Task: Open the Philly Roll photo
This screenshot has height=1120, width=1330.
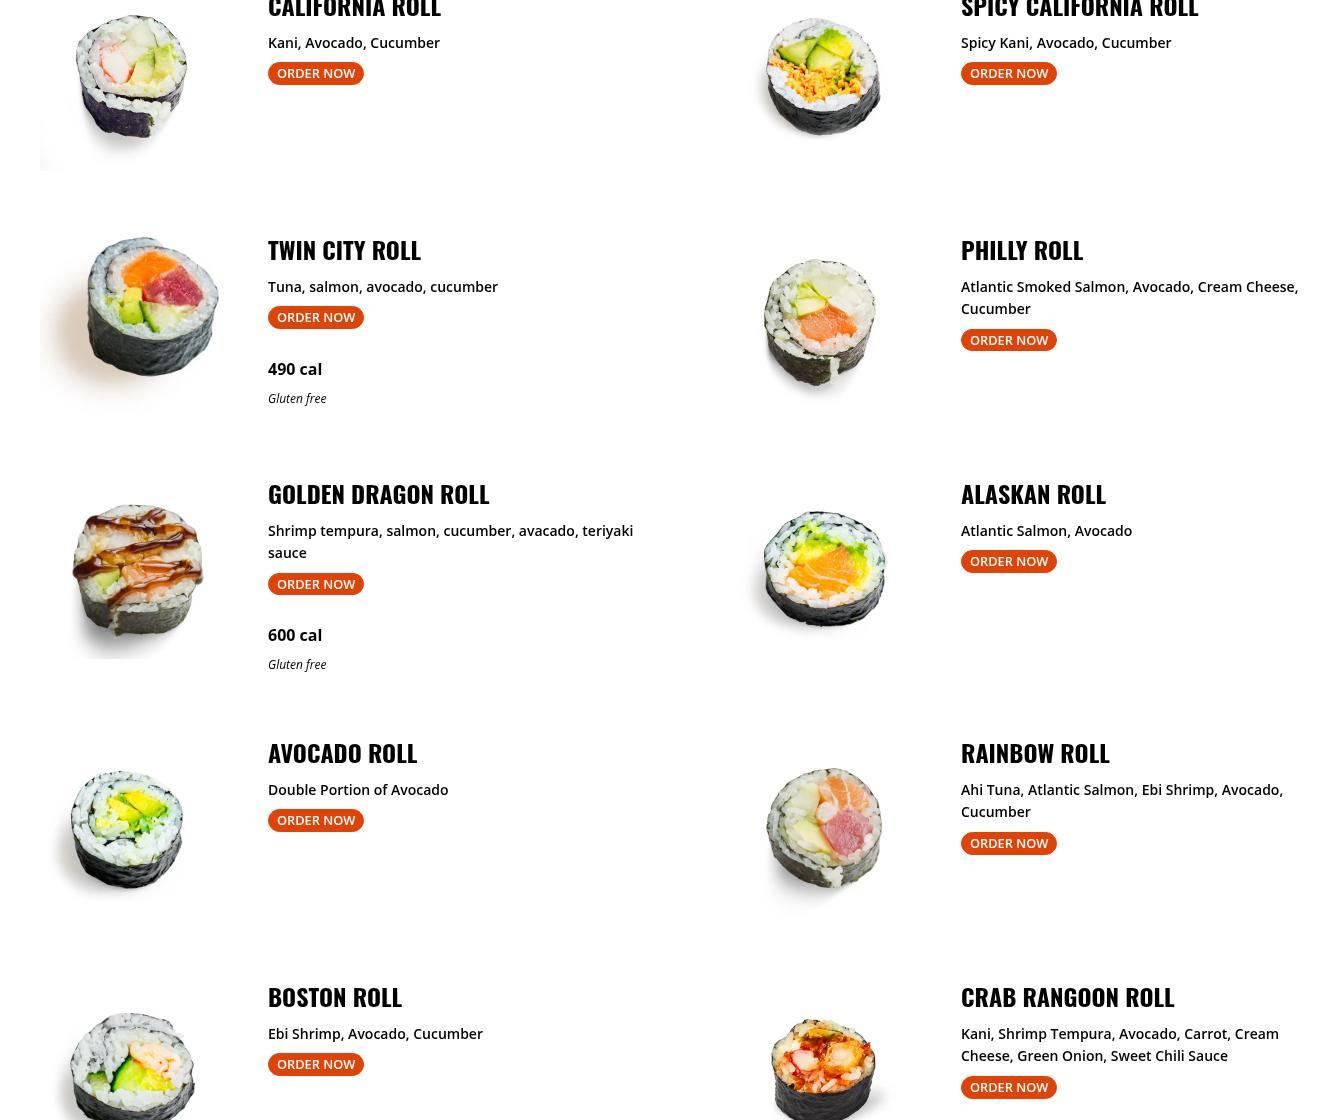Action: (x=820, y=322)
